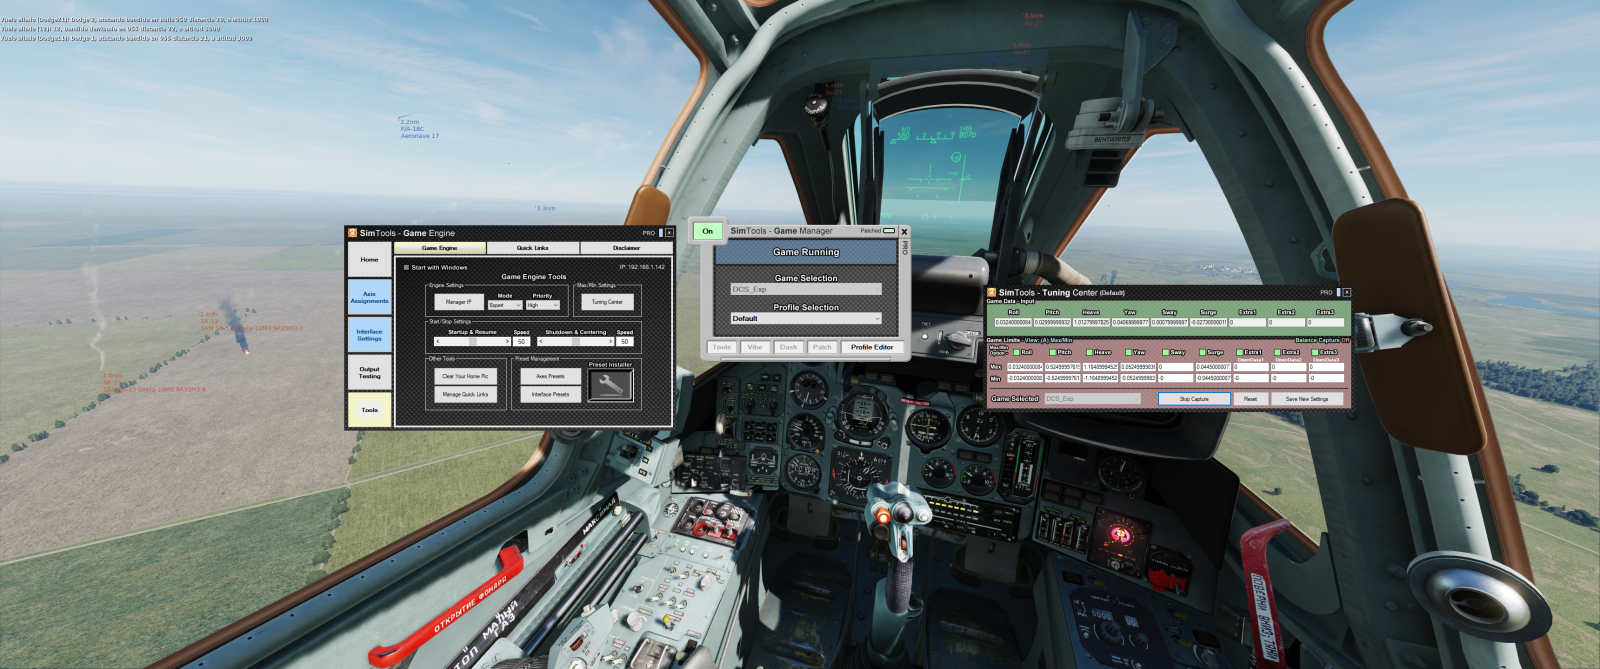This screenshot has width=1600, height=669.
Task: Go to Home in Game Engine sidebar
Action: tap(369, 260)
